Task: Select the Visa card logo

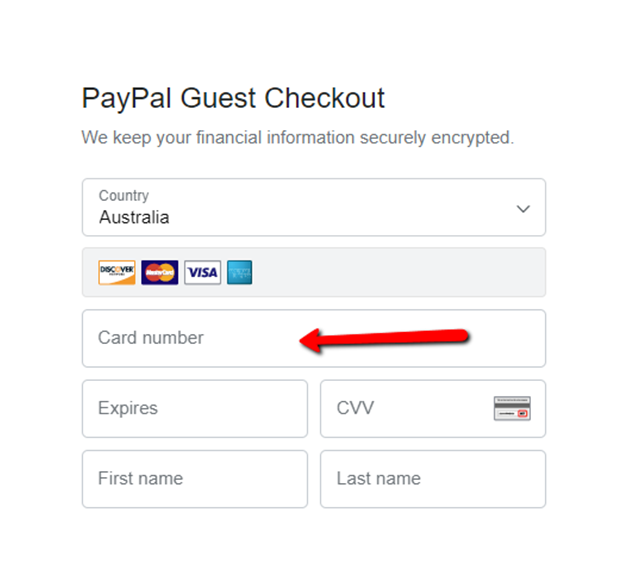Action: click(x=202, y=272)
